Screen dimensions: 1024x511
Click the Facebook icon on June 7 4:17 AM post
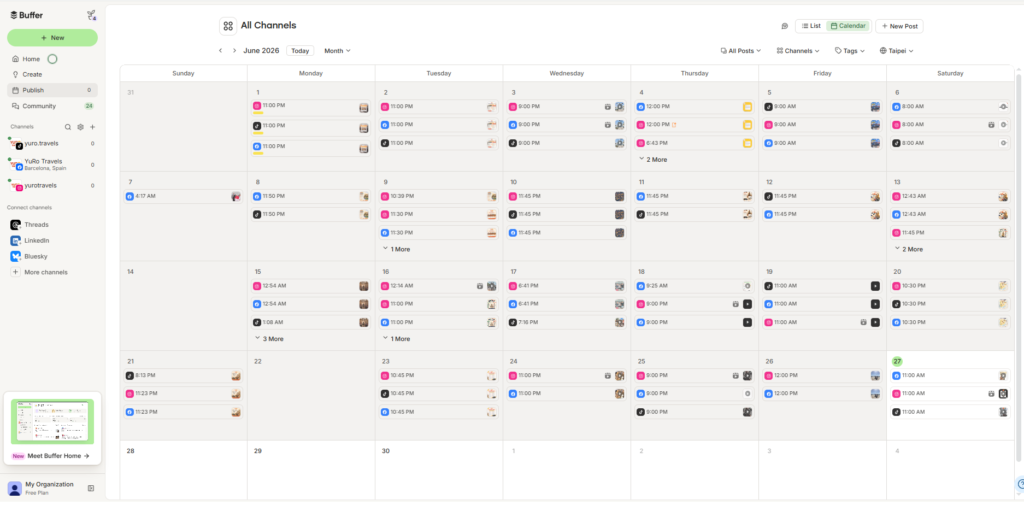point(129,196)
